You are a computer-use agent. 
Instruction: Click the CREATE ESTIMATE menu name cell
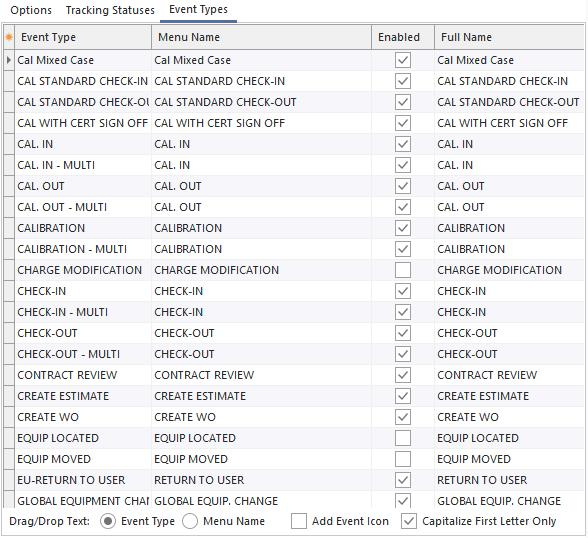(x=261, y=396)
